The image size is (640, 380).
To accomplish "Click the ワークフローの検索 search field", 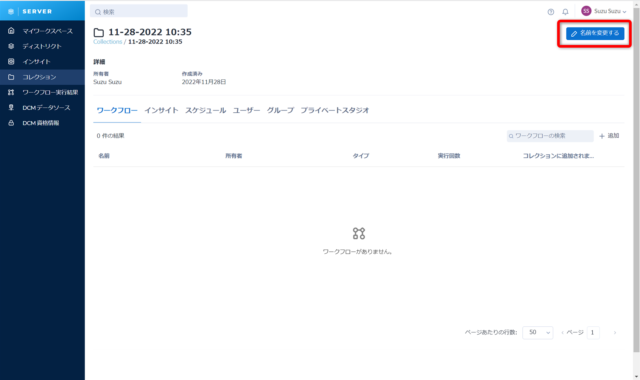I will [550, 136].
